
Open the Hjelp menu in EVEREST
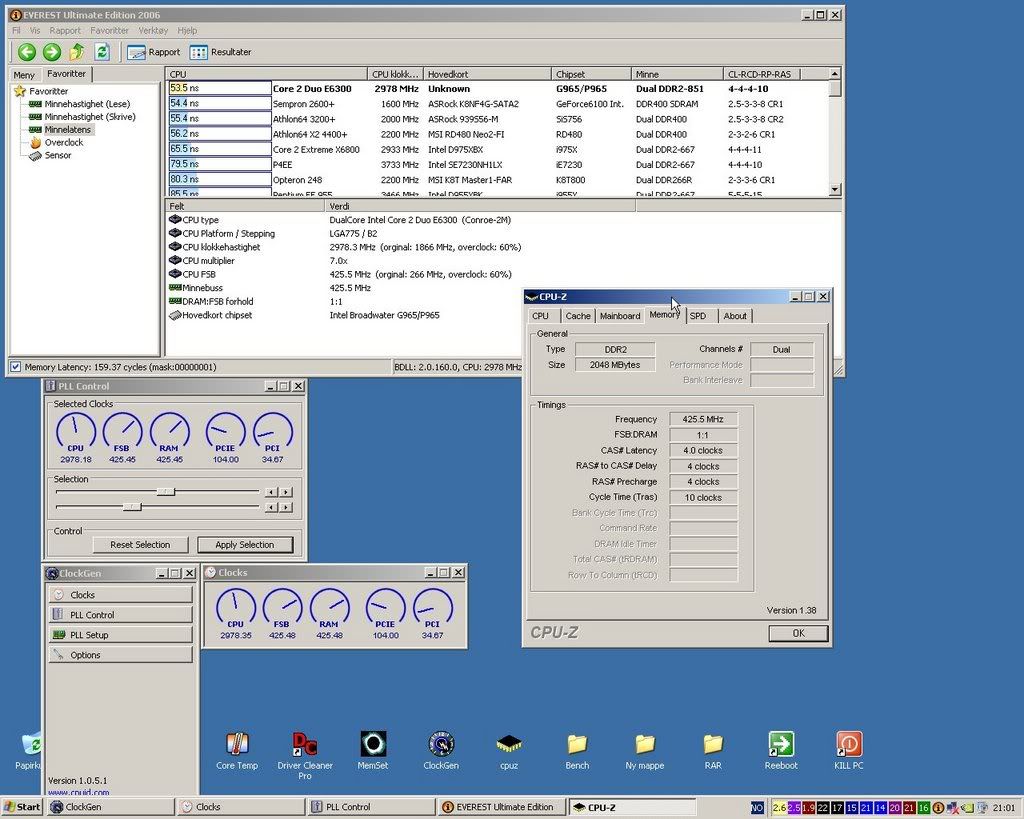(187, 30)
